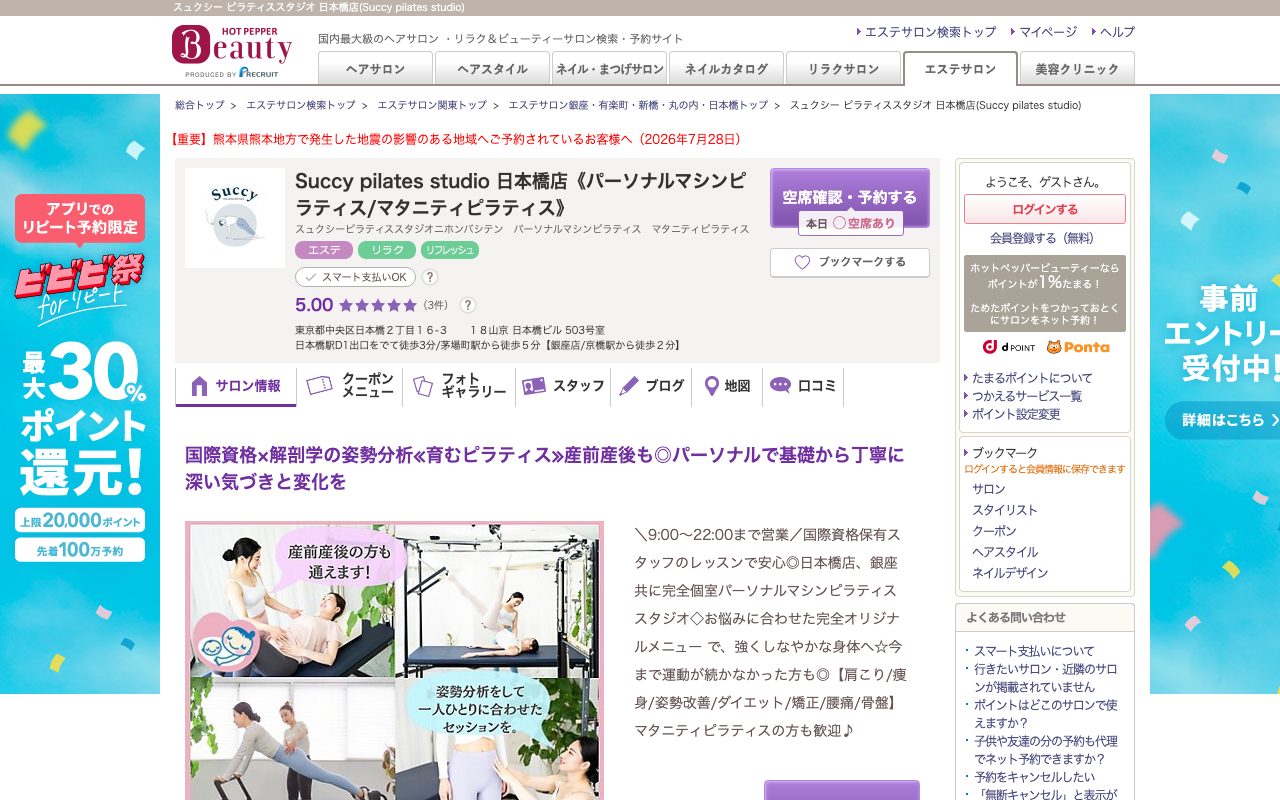The width and height of the screenshot is (1280, 800).
Task: Click ブックマーク heading link
Action: 1005,453
